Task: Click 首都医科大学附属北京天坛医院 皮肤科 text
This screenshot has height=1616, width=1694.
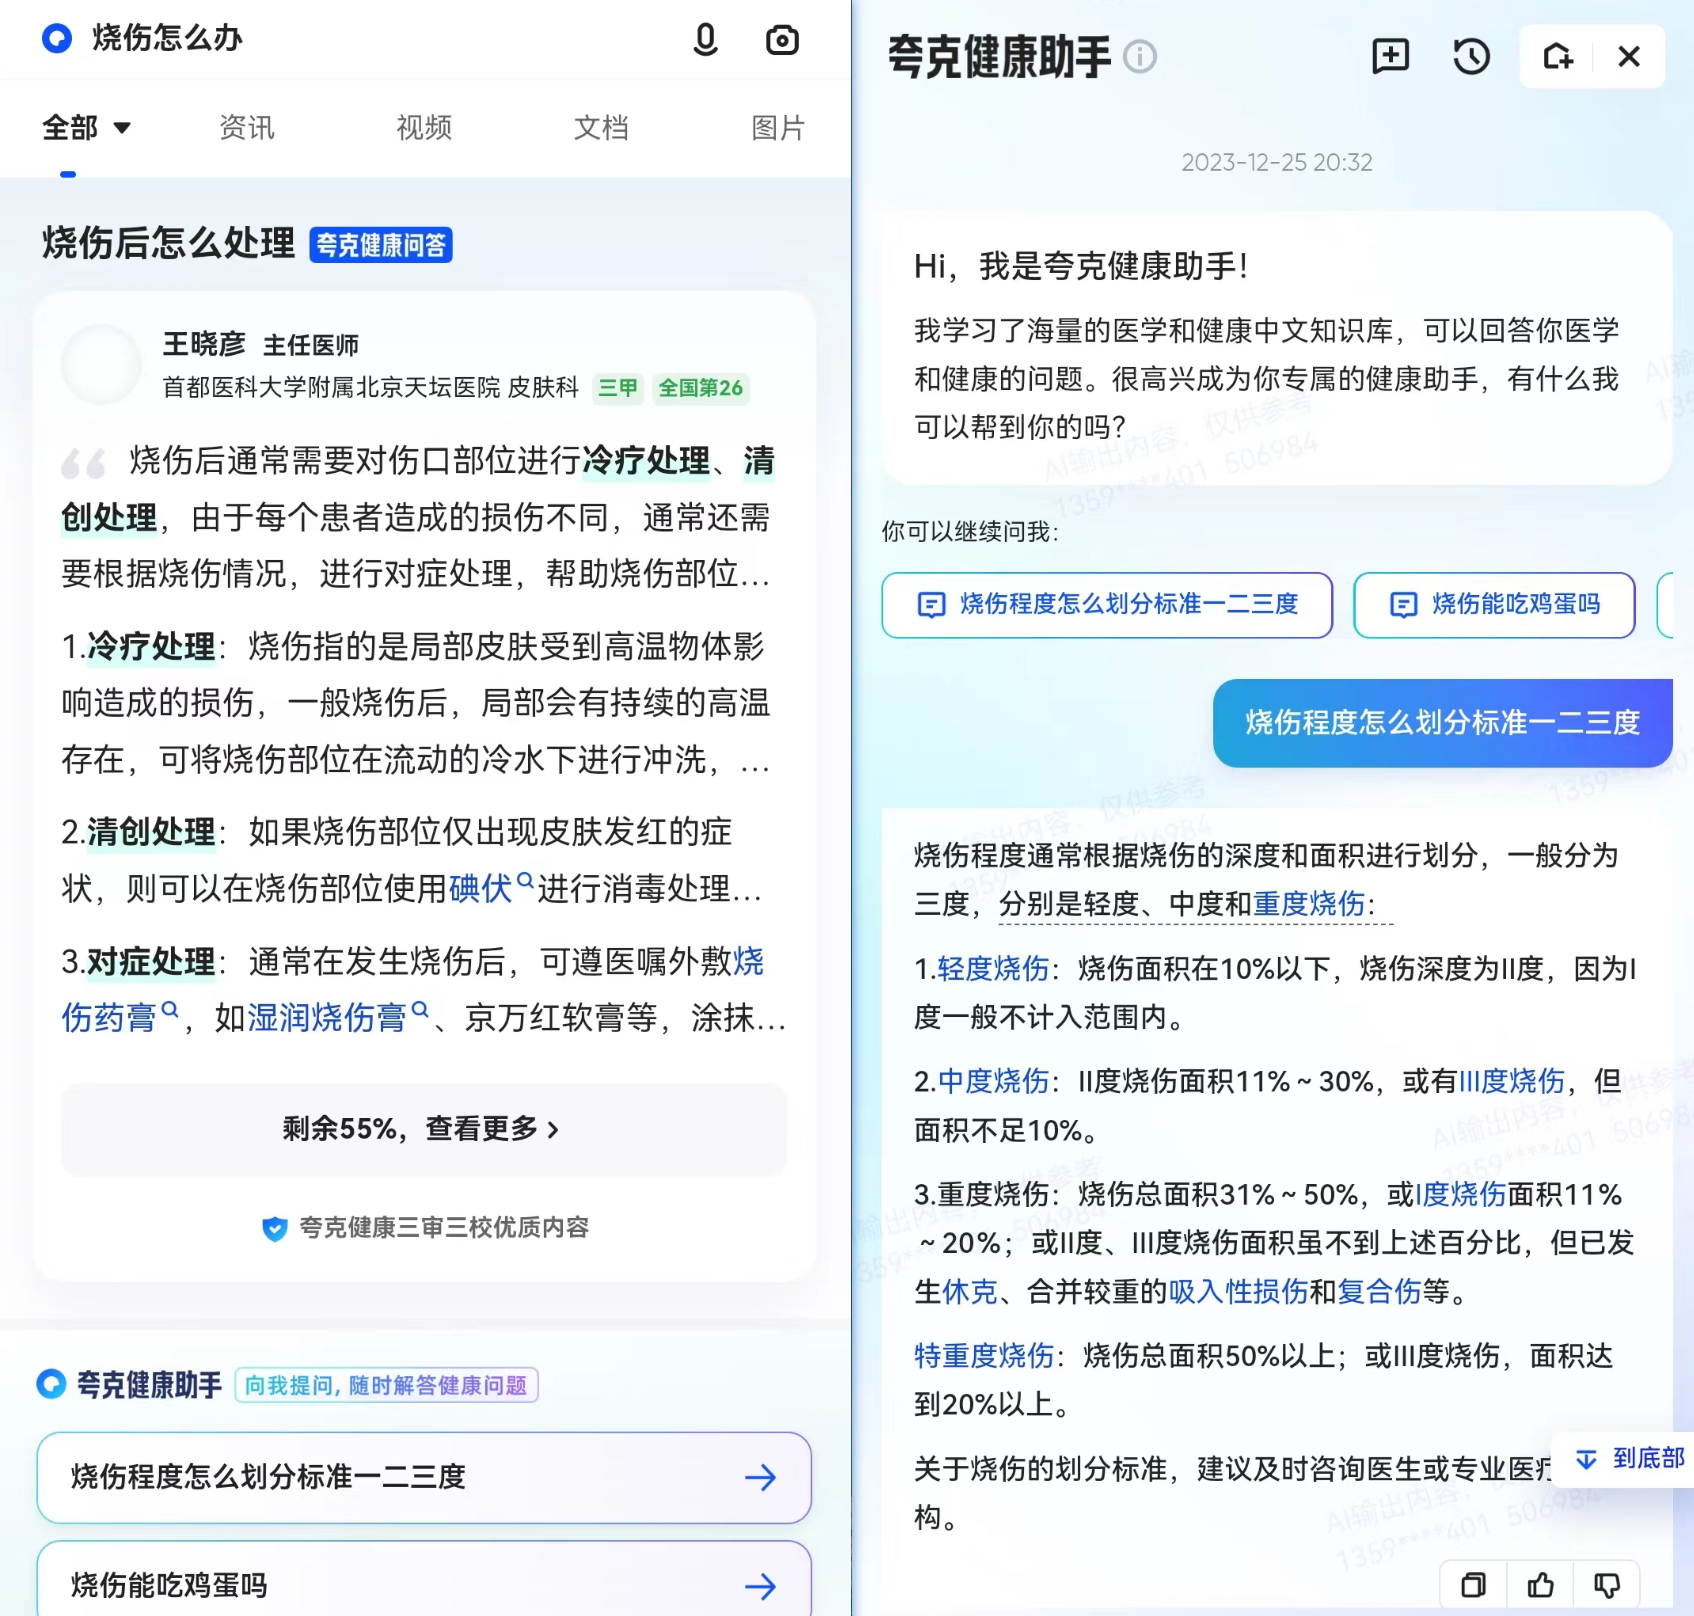Action: (371, 388)
